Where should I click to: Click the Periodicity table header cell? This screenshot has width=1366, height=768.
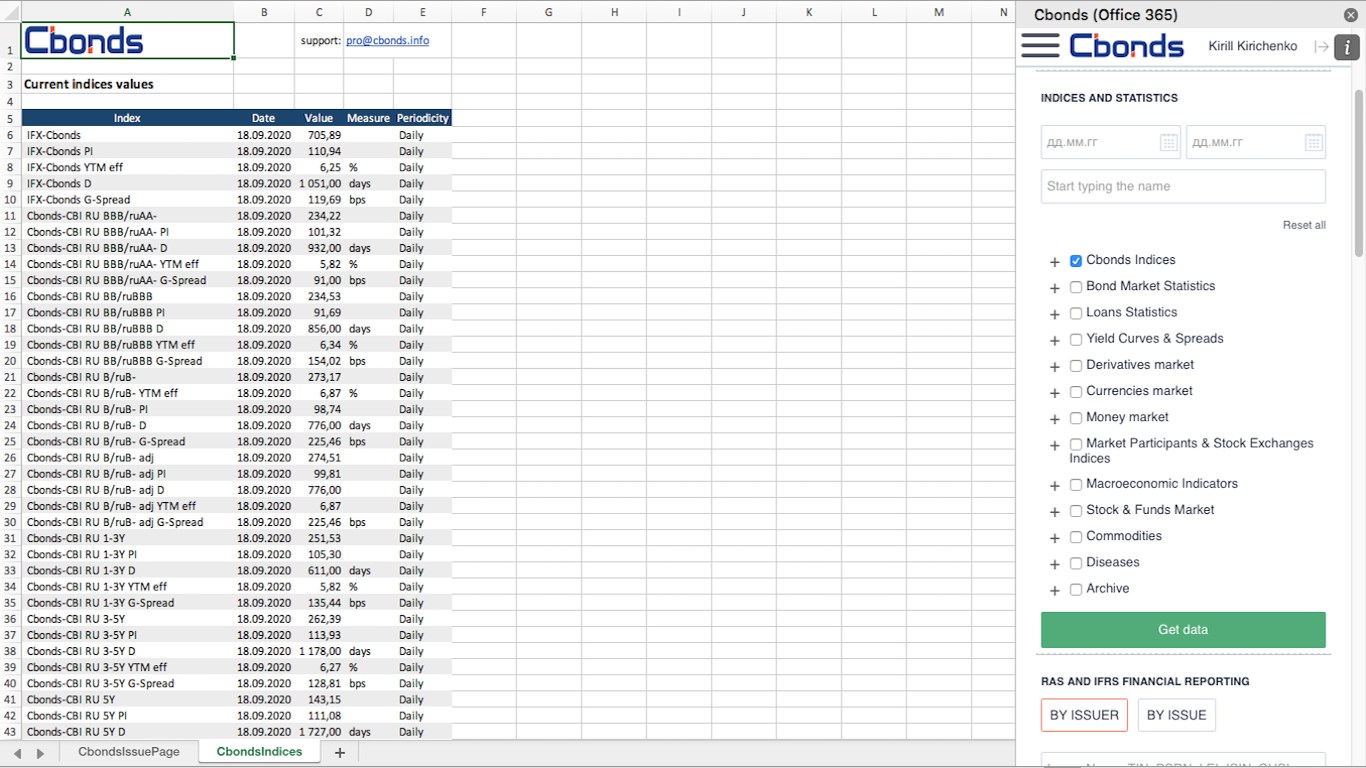pyautogui.click(x=422, y=118)
